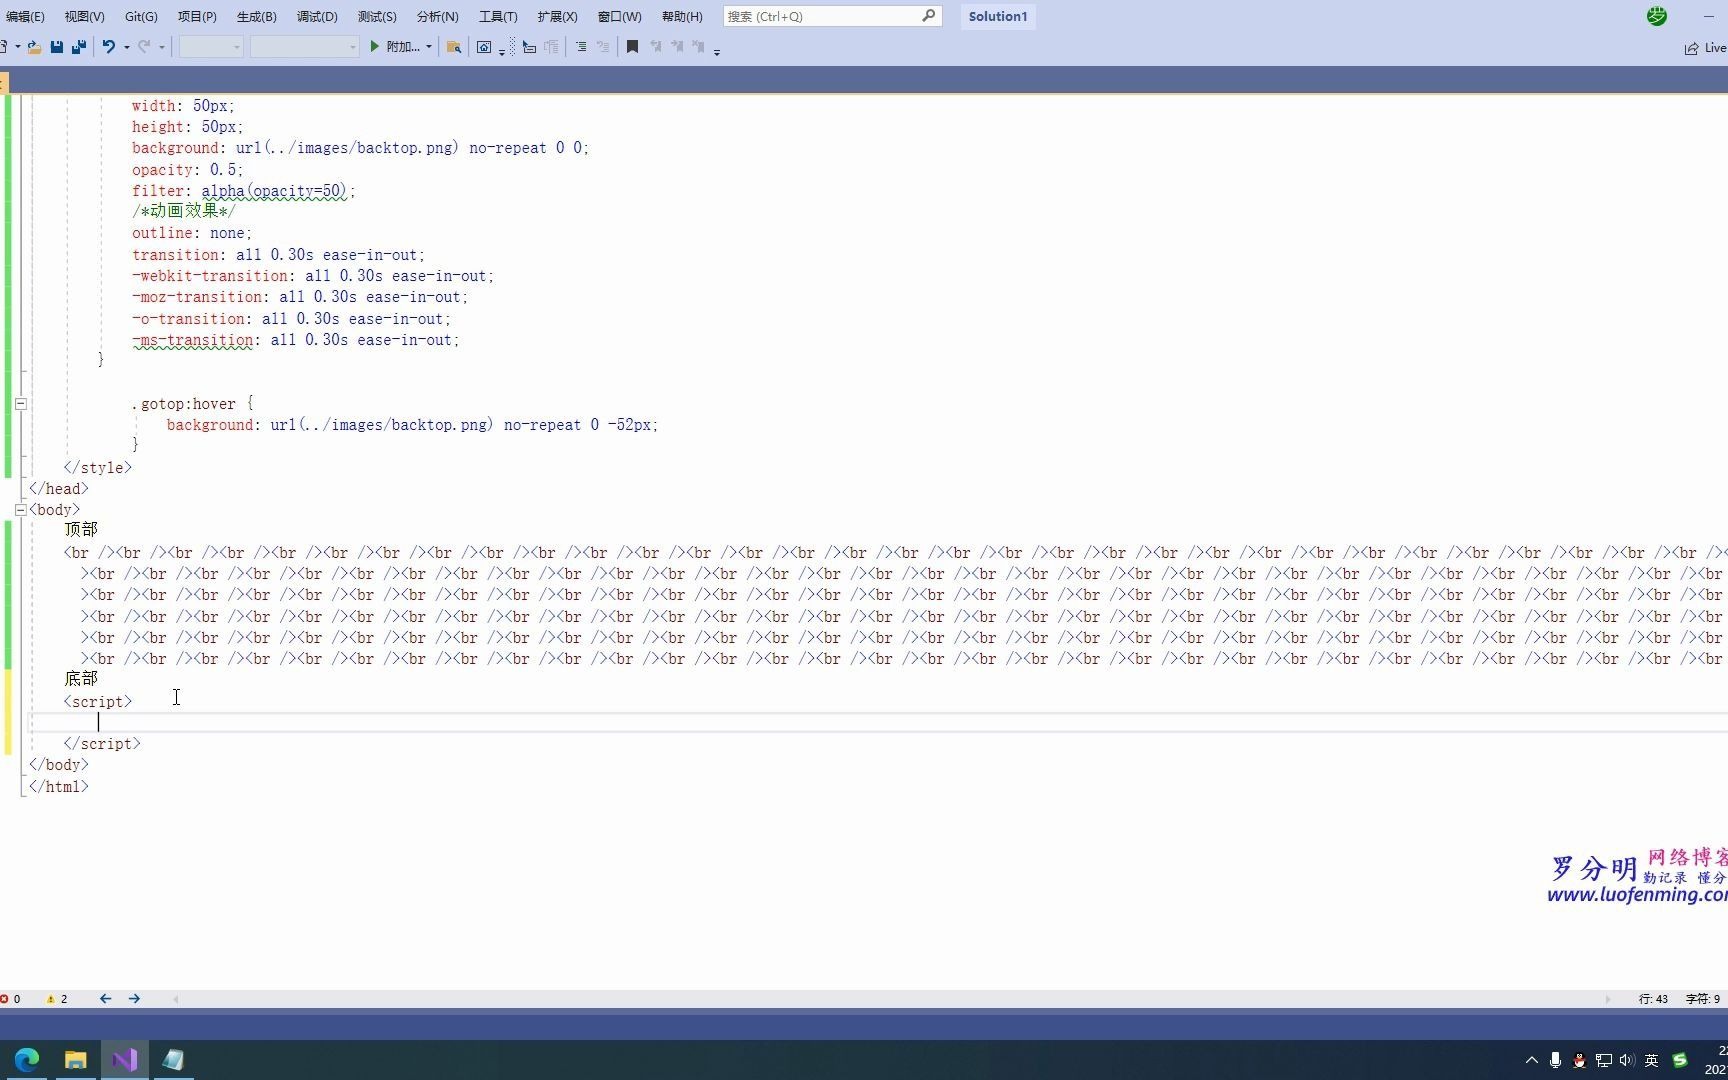This screenshot has height=1080, width=1728.
Task: Open the 生成(B) menu
Action: (x=257, y=16)
